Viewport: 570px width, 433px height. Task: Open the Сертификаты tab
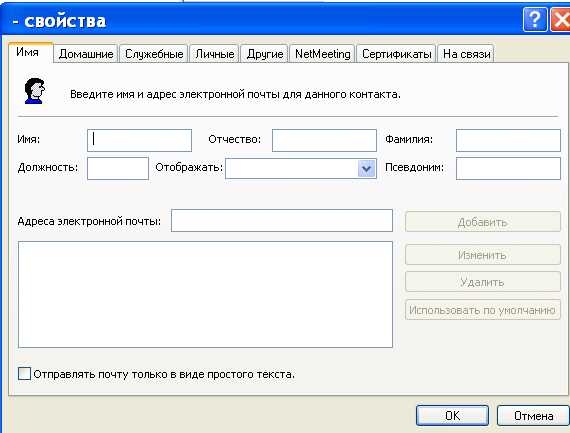pos(397,54)
